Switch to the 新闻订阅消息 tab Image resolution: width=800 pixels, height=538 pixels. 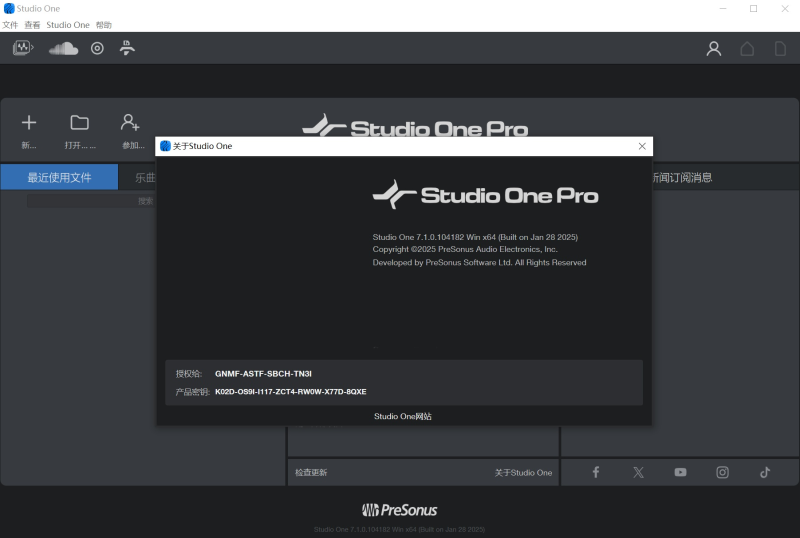coord(682,177)
